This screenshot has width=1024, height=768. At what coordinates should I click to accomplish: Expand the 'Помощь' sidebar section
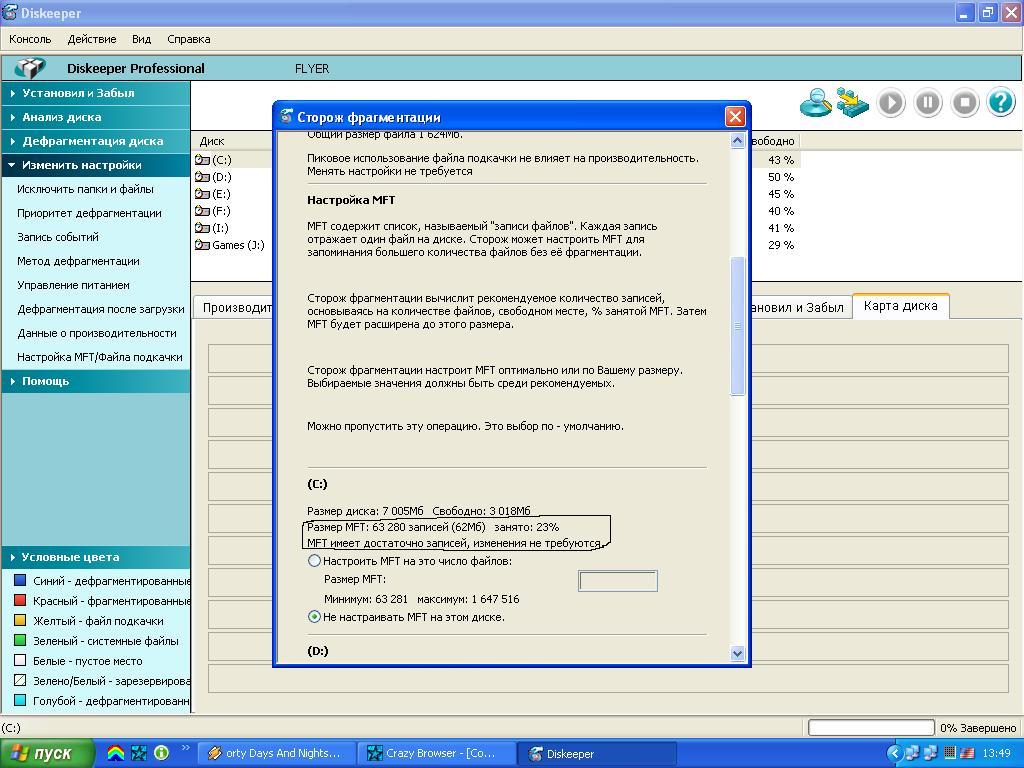pyautogui.click(x=95, y=381)
